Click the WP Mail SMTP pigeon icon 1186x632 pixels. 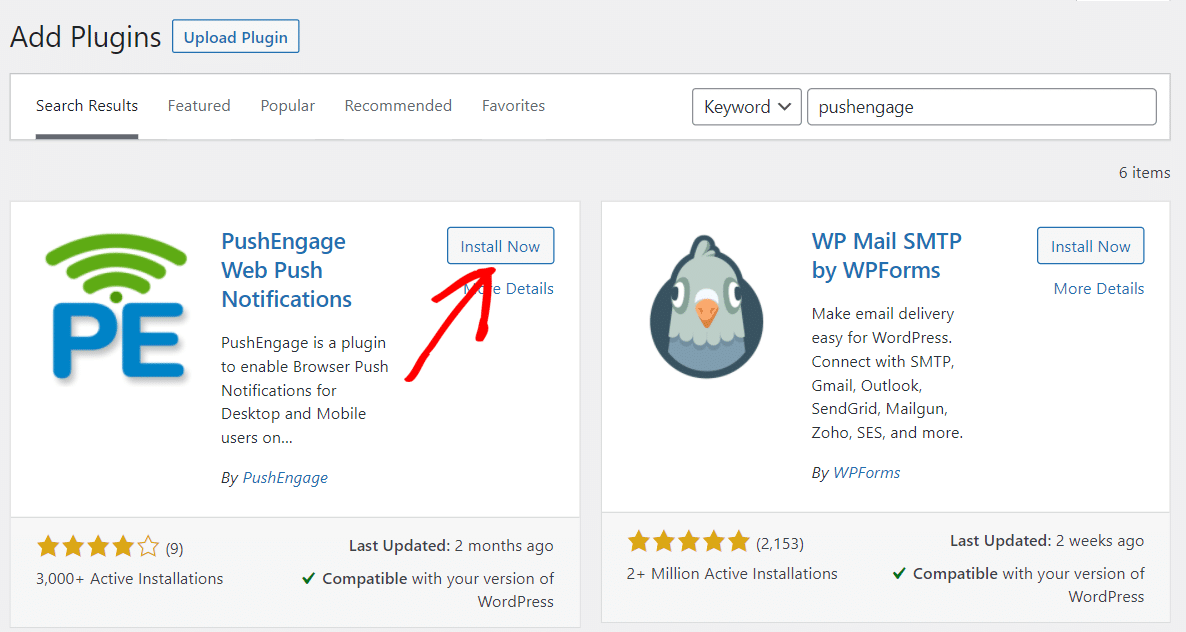tap(707, 307)
